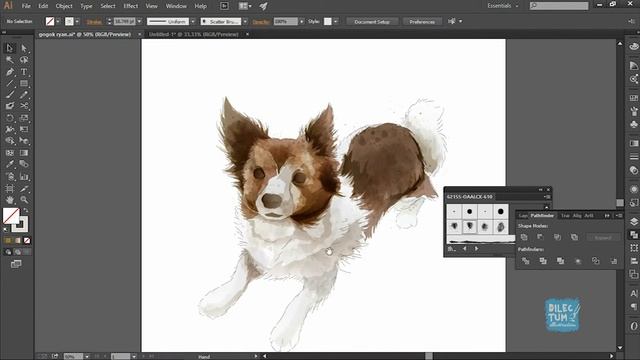Image resolution: width=640 pixels, height=360 pixels.
Task: Open Brush Libraries menu in brush panel
Action: 451,249
